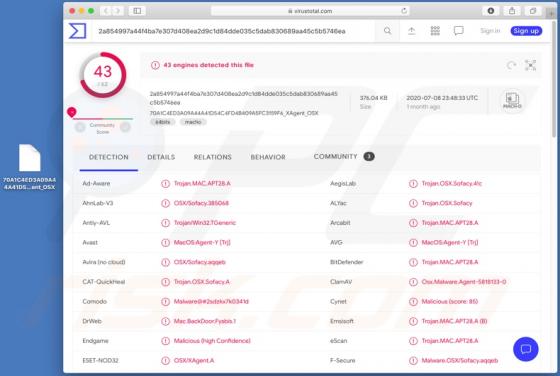The height and width of the screenshot is (376, 560).
Task: Click the Safari address bar
Action: point(310,11)
